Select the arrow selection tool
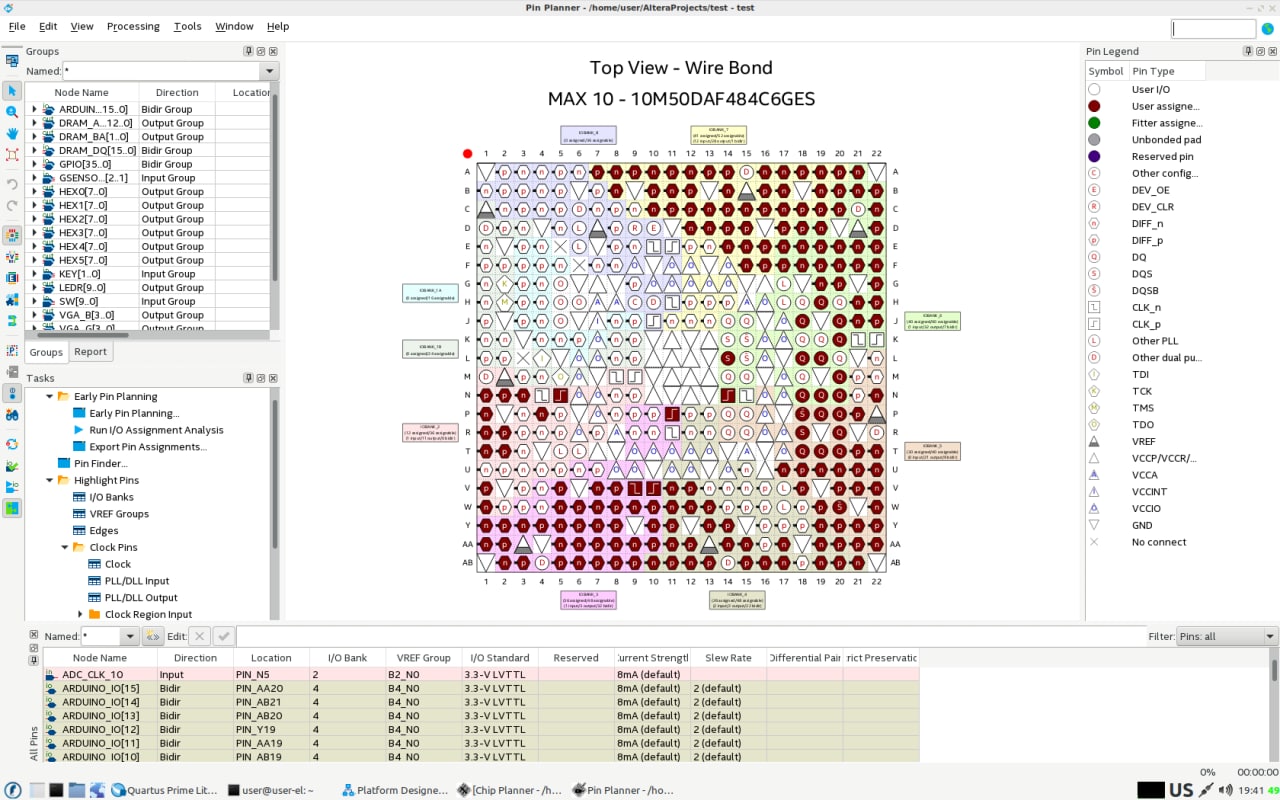The height and width of the screenshot is (800, 1280). click(12, 91)
